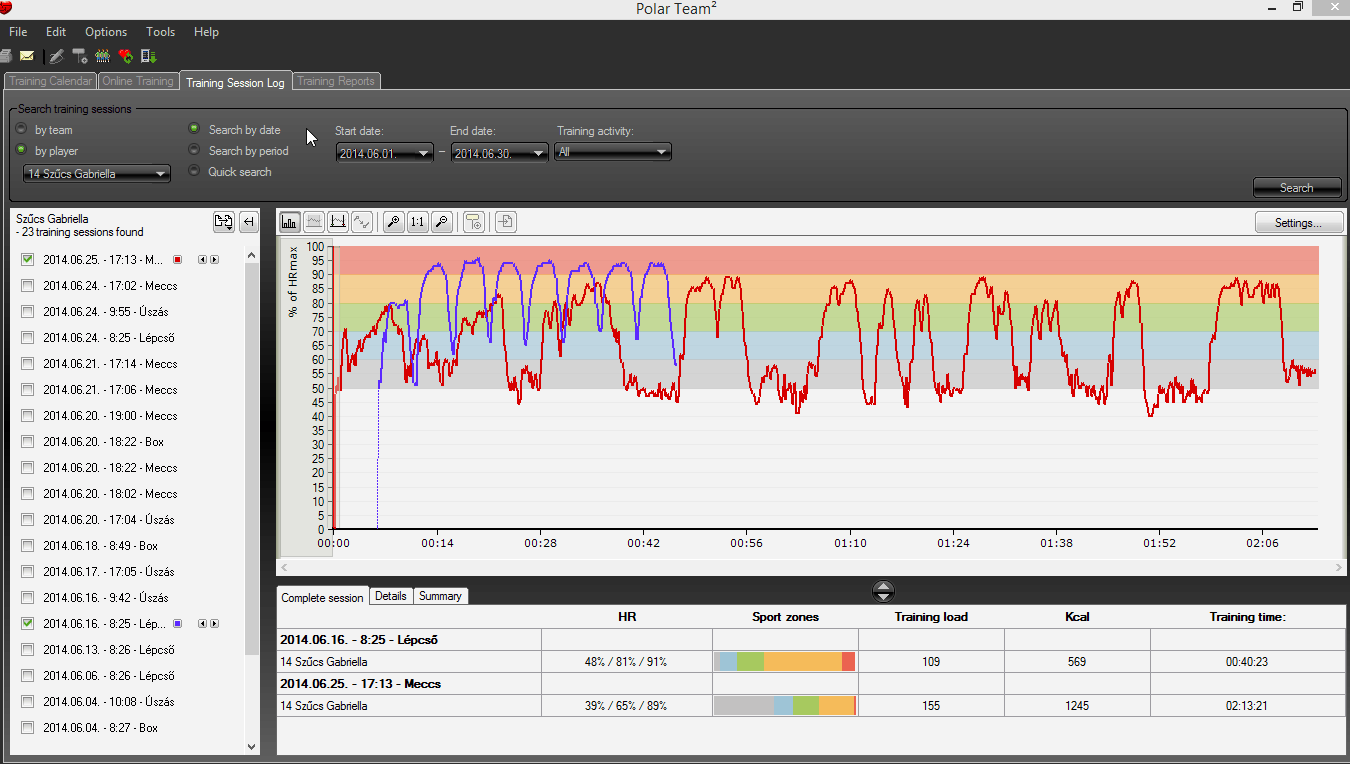Image resolution: width=1350 pixels, height=764 pixels.
Task: Reset graph zoom to 1:1
Action: 418,222
